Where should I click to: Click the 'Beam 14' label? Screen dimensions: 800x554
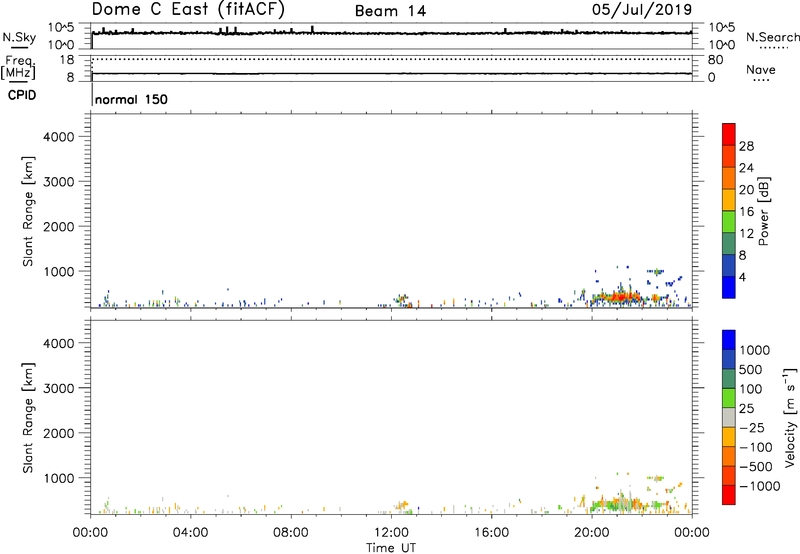click(390, 11)
